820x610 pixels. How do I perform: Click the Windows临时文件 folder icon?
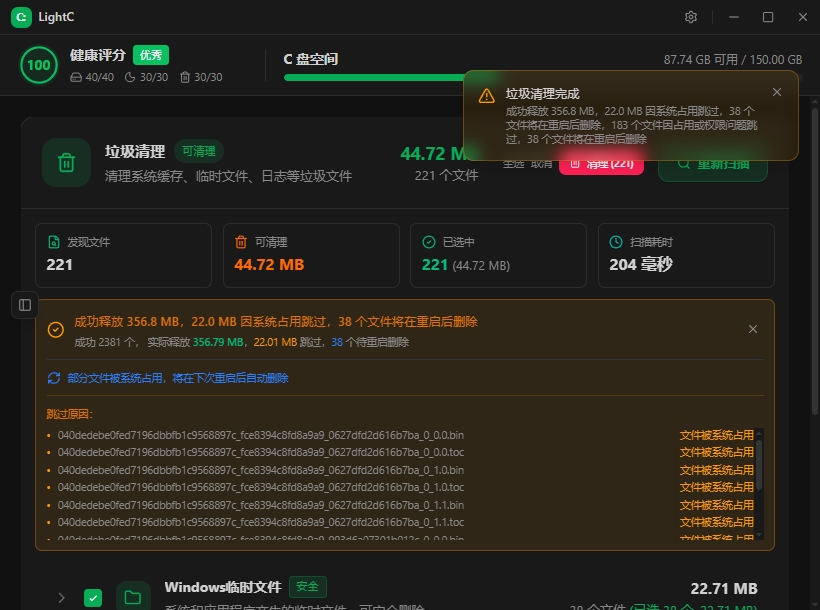(x=133, y=596)
